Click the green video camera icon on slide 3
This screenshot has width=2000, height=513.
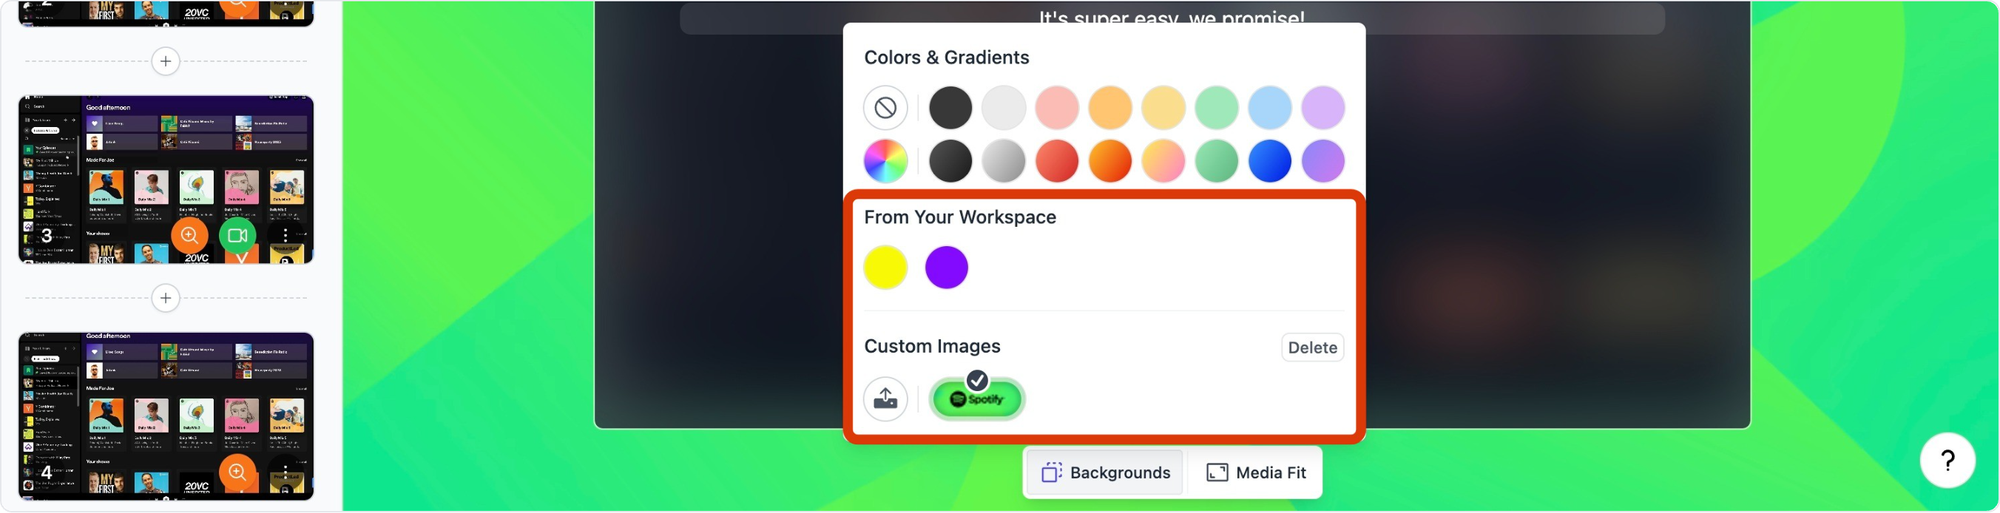tap(237, 236)
